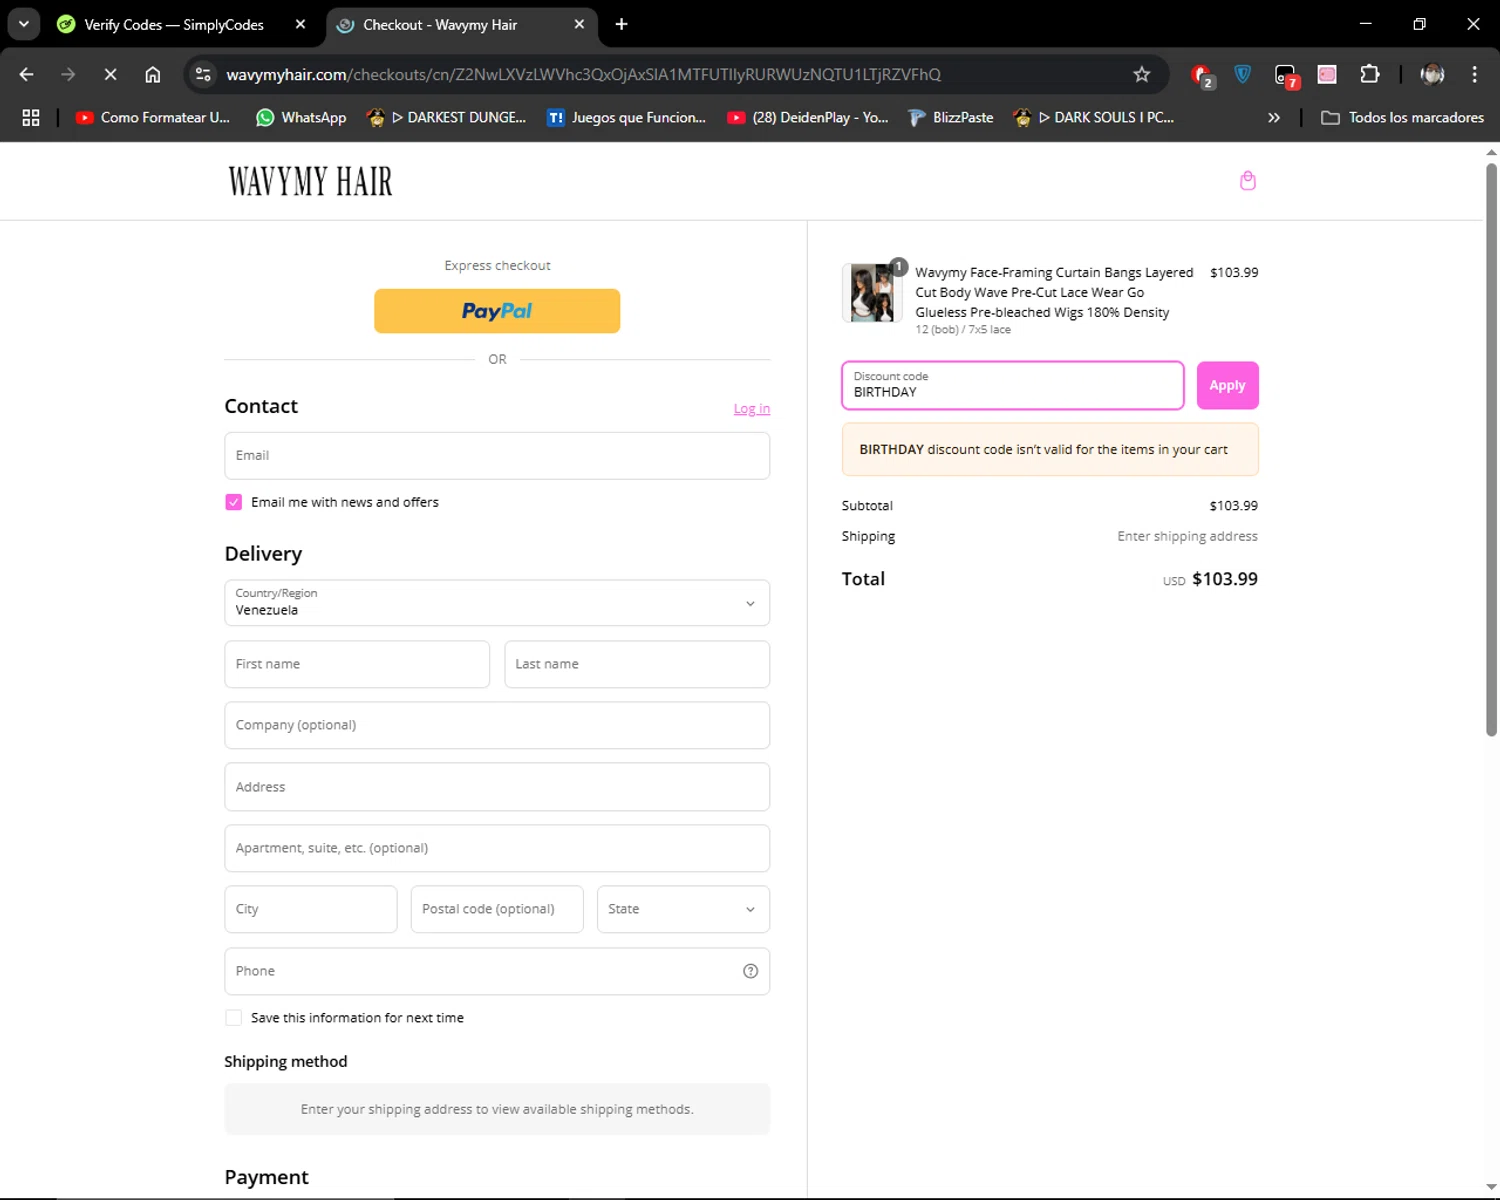The height and width of the screenshot is (1200, 1500).
Task: Close the Checkout - Wavymy Hair tab
Action: click(579, 24)
